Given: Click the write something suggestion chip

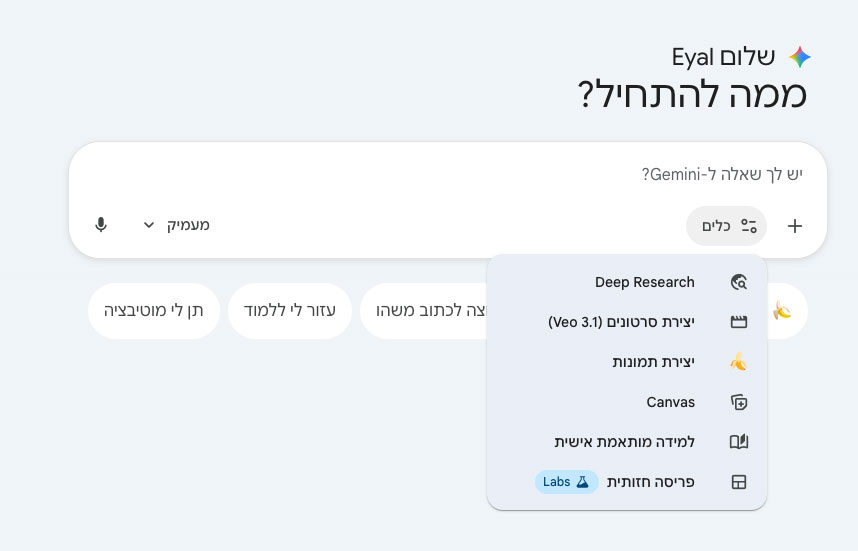Looking at the screenshot, I should (x=425, y=310).
